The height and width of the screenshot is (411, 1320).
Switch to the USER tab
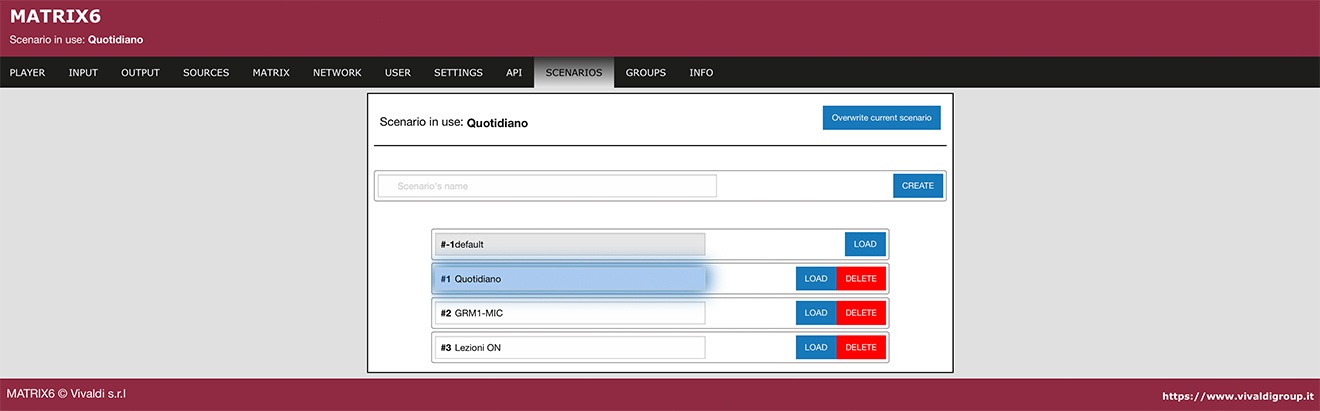[398, 73]
